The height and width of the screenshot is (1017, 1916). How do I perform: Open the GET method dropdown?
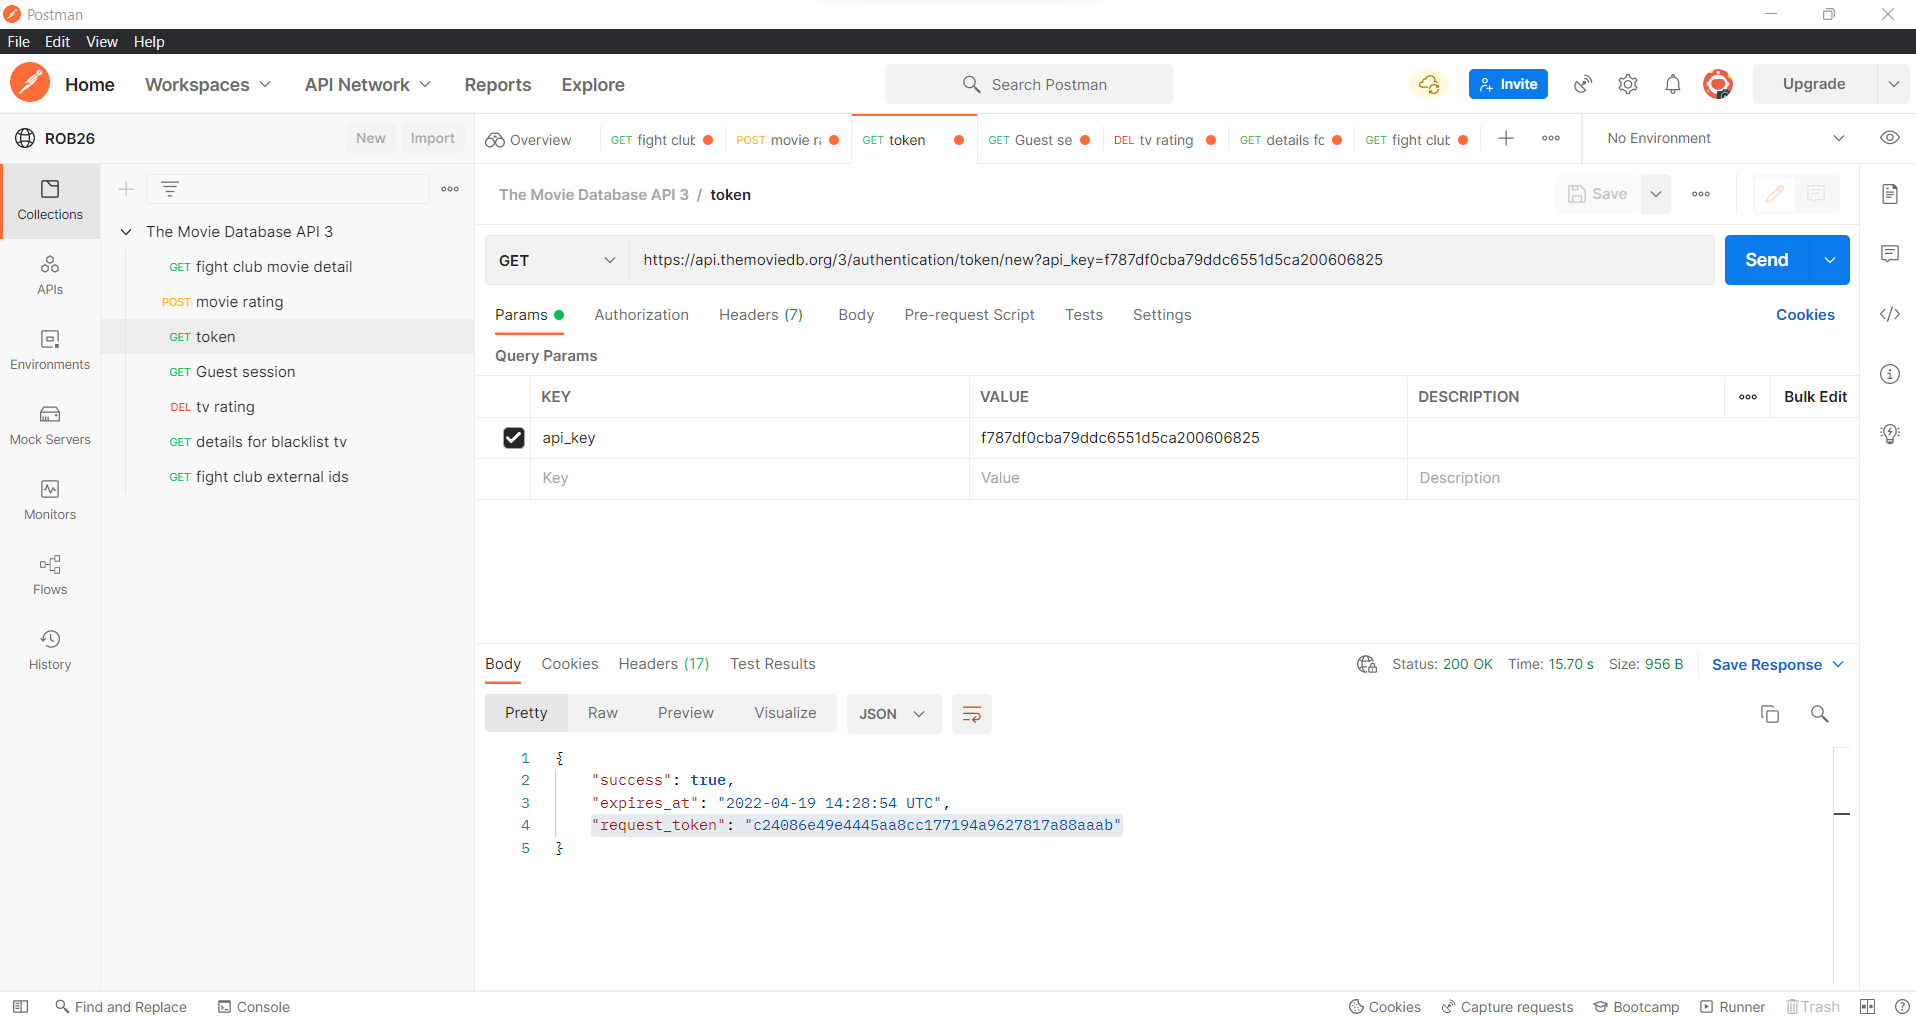pyautogui.click(x=556, y=260)
